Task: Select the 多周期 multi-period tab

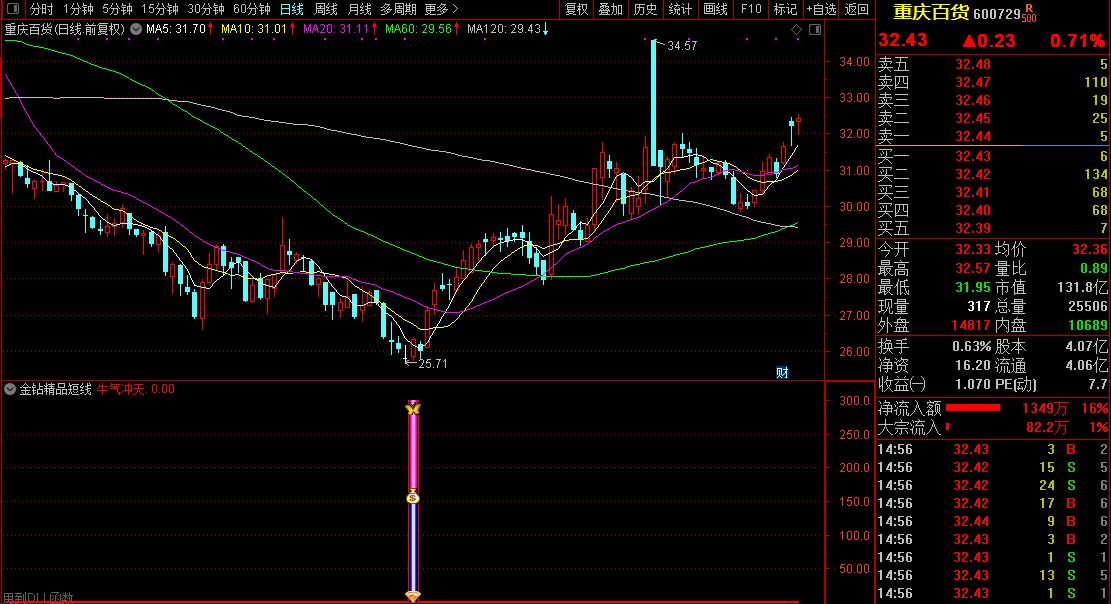Action: (x=398, y=9)
